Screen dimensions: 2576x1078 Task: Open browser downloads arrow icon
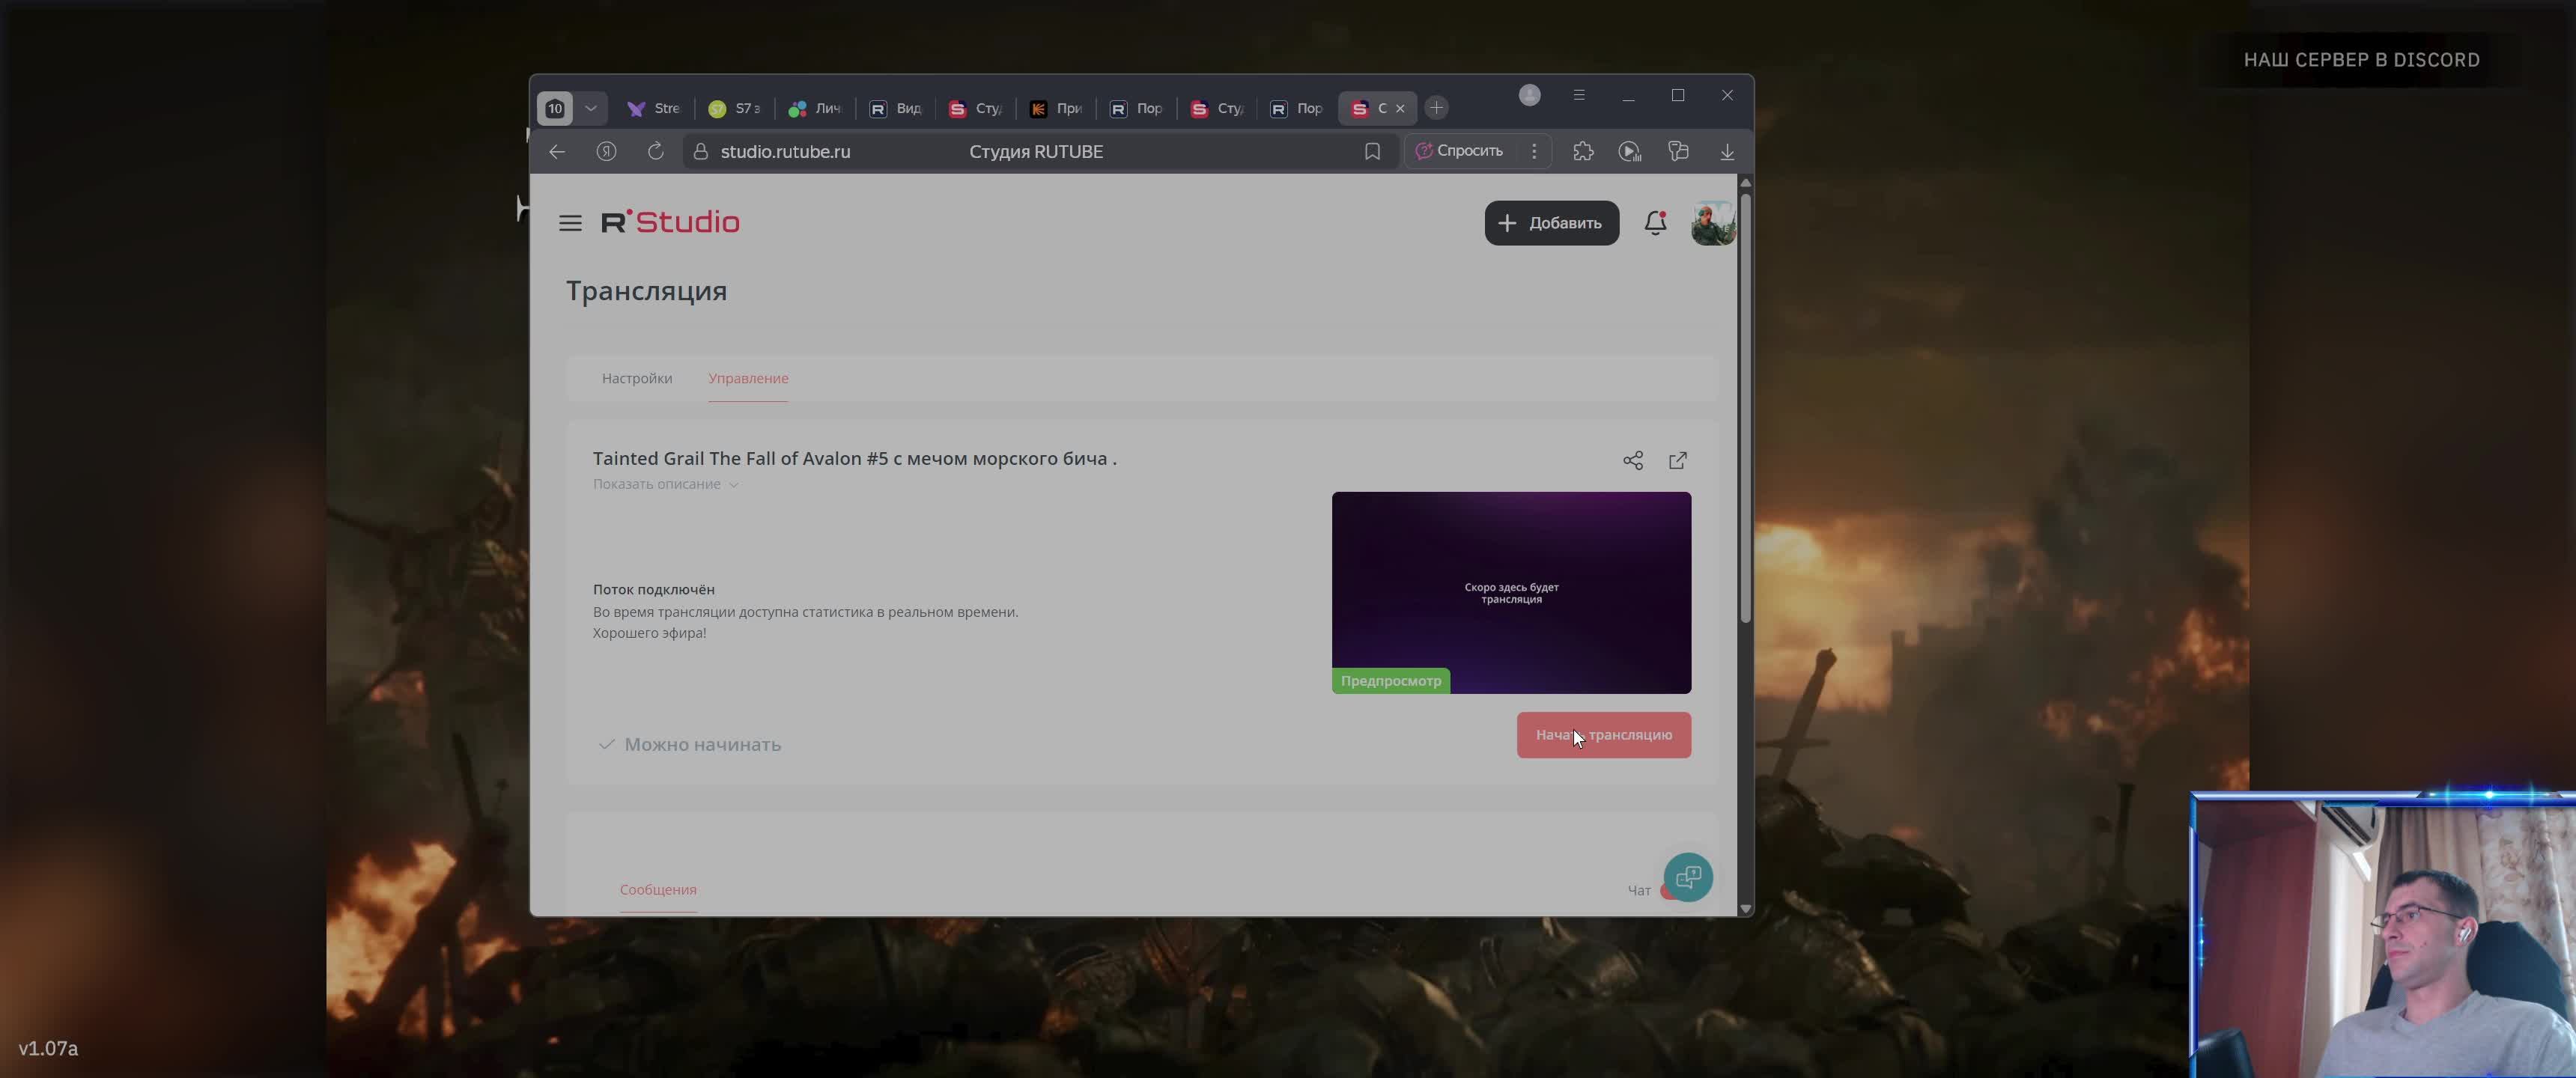tap(1727, 152)
